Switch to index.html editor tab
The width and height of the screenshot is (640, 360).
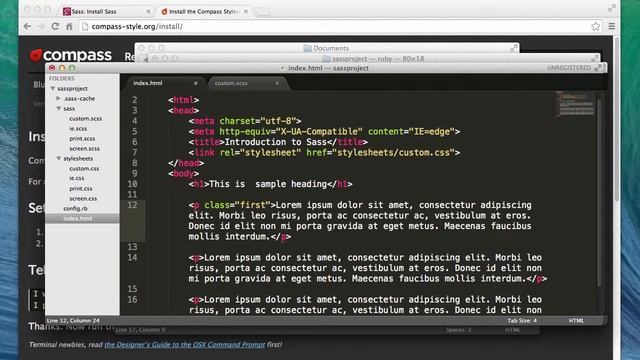[163, 83]
